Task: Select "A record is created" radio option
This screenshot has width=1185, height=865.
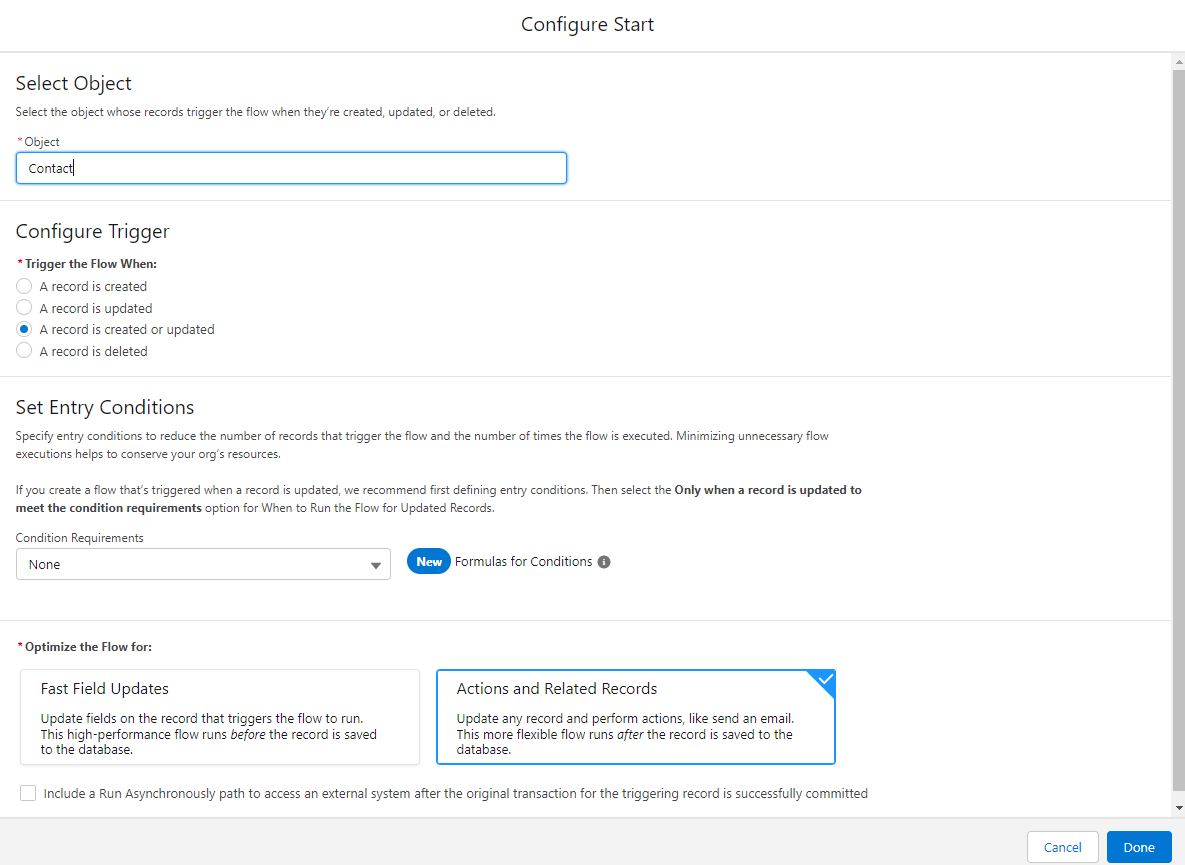Action: [x=25, y=287]
